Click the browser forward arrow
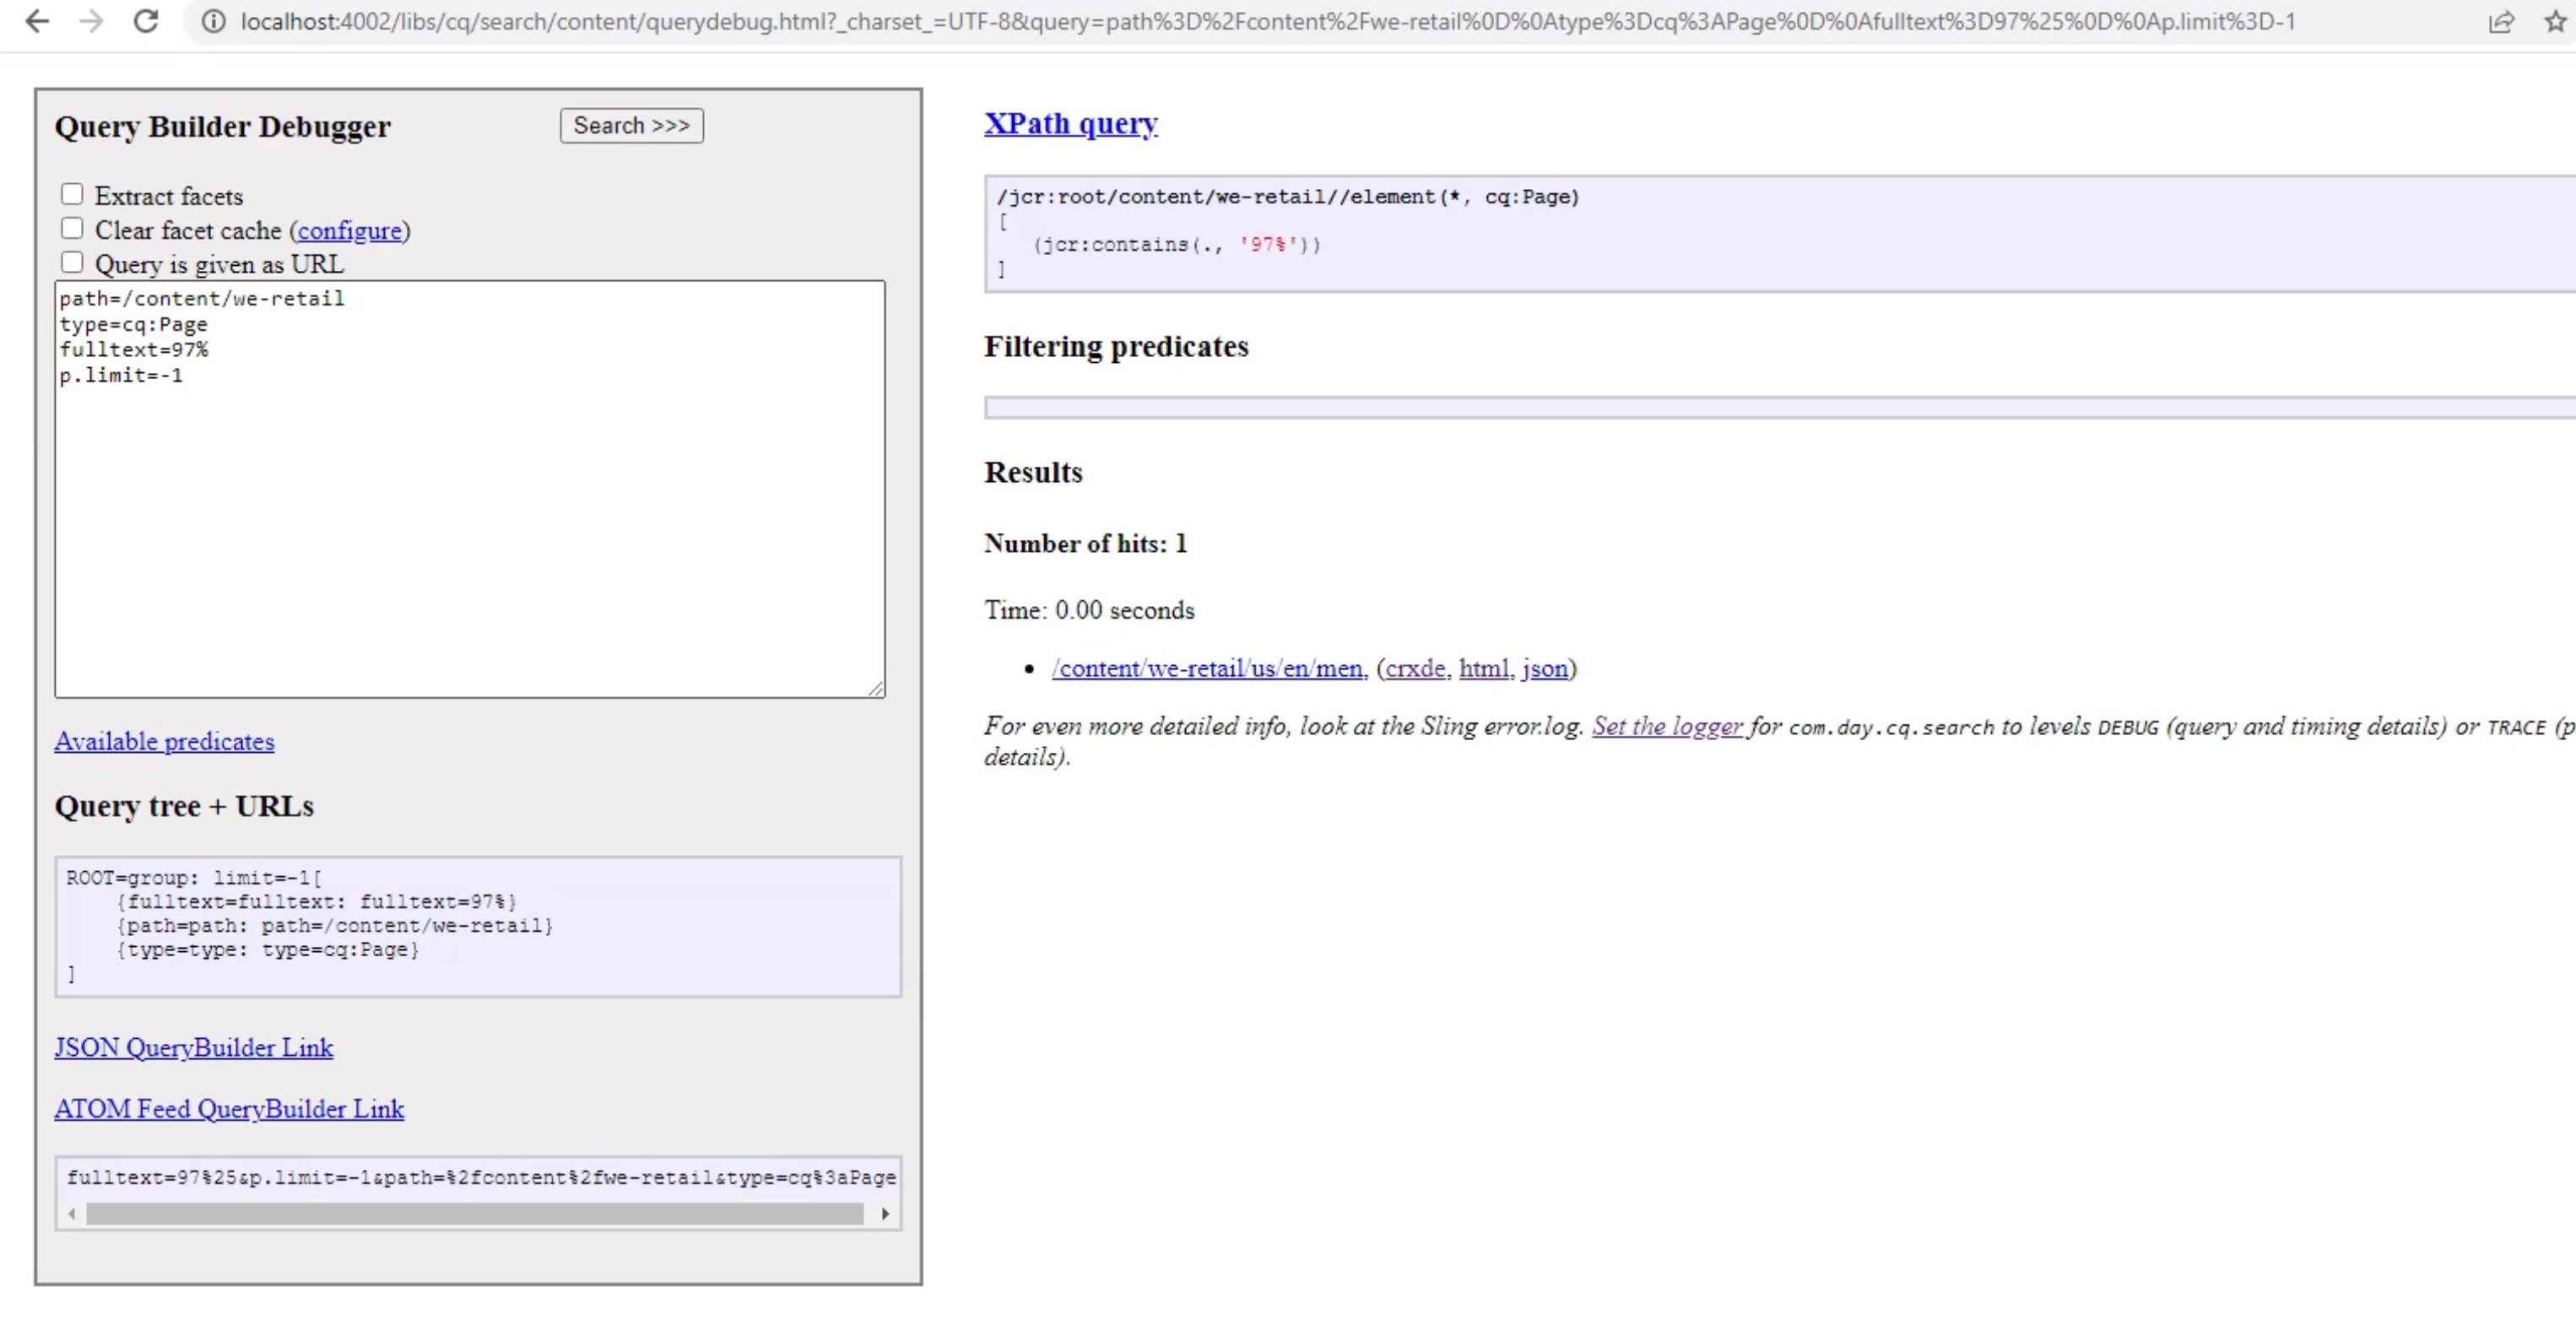Image resolution: width=2576 pixels, height=1320 pixels. [x=91, y=21]
